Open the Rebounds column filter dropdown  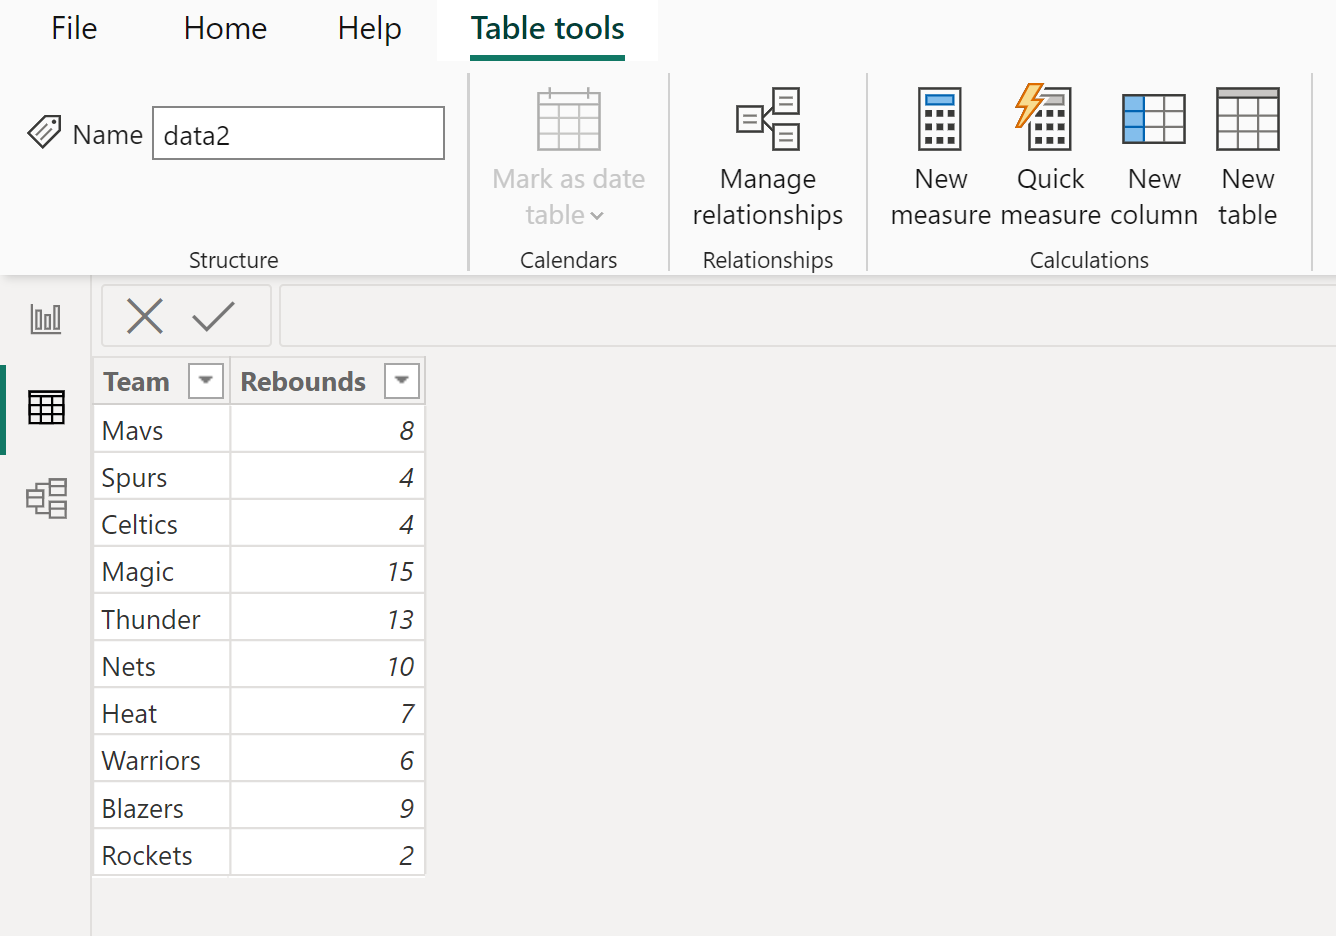pos(401,381)
